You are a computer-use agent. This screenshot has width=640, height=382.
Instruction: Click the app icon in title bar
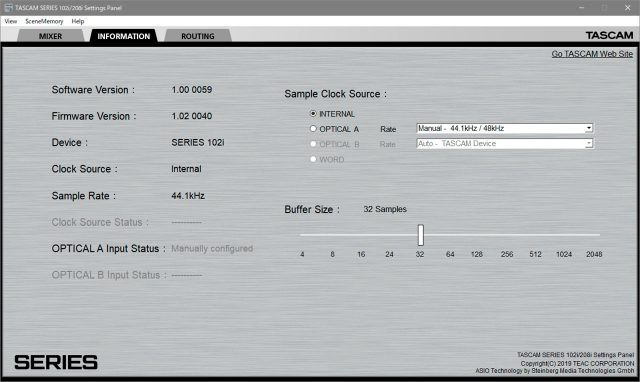click(8, 8)
